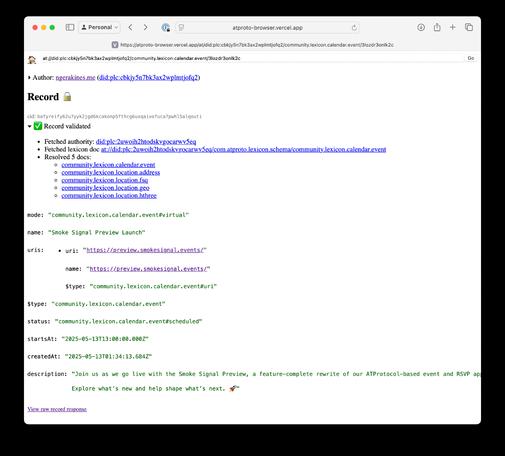Show the tab overview icon

tap(469, 27)
